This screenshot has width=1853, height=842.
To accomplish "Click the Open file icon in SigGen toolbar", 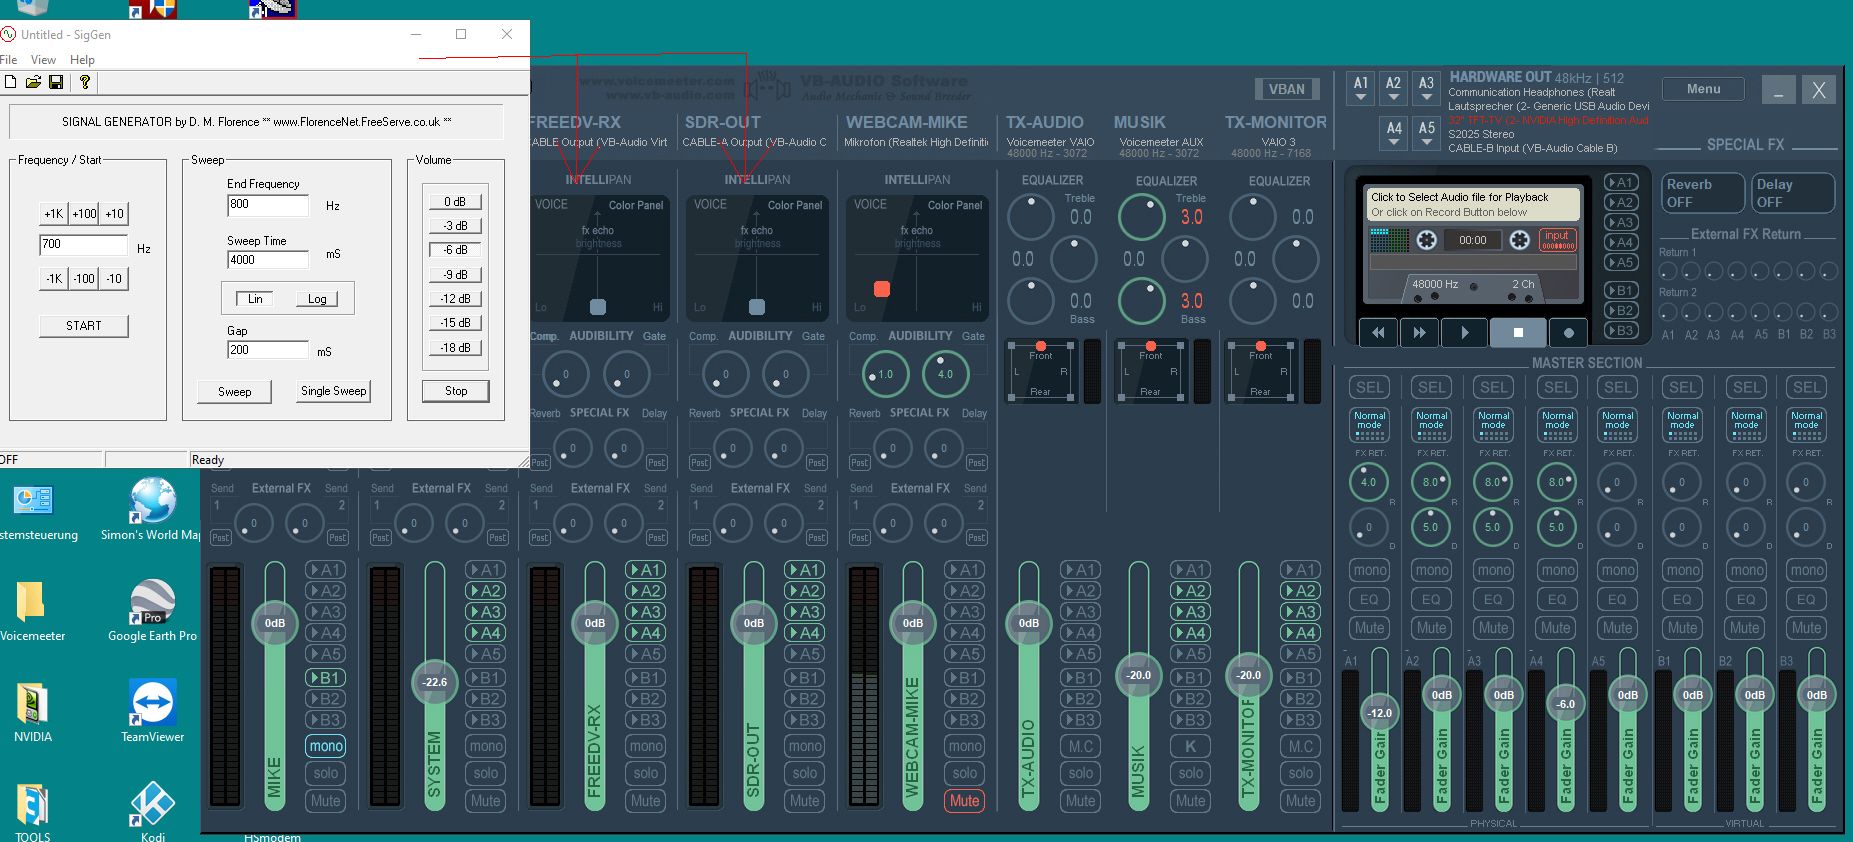I will point(33,82).
